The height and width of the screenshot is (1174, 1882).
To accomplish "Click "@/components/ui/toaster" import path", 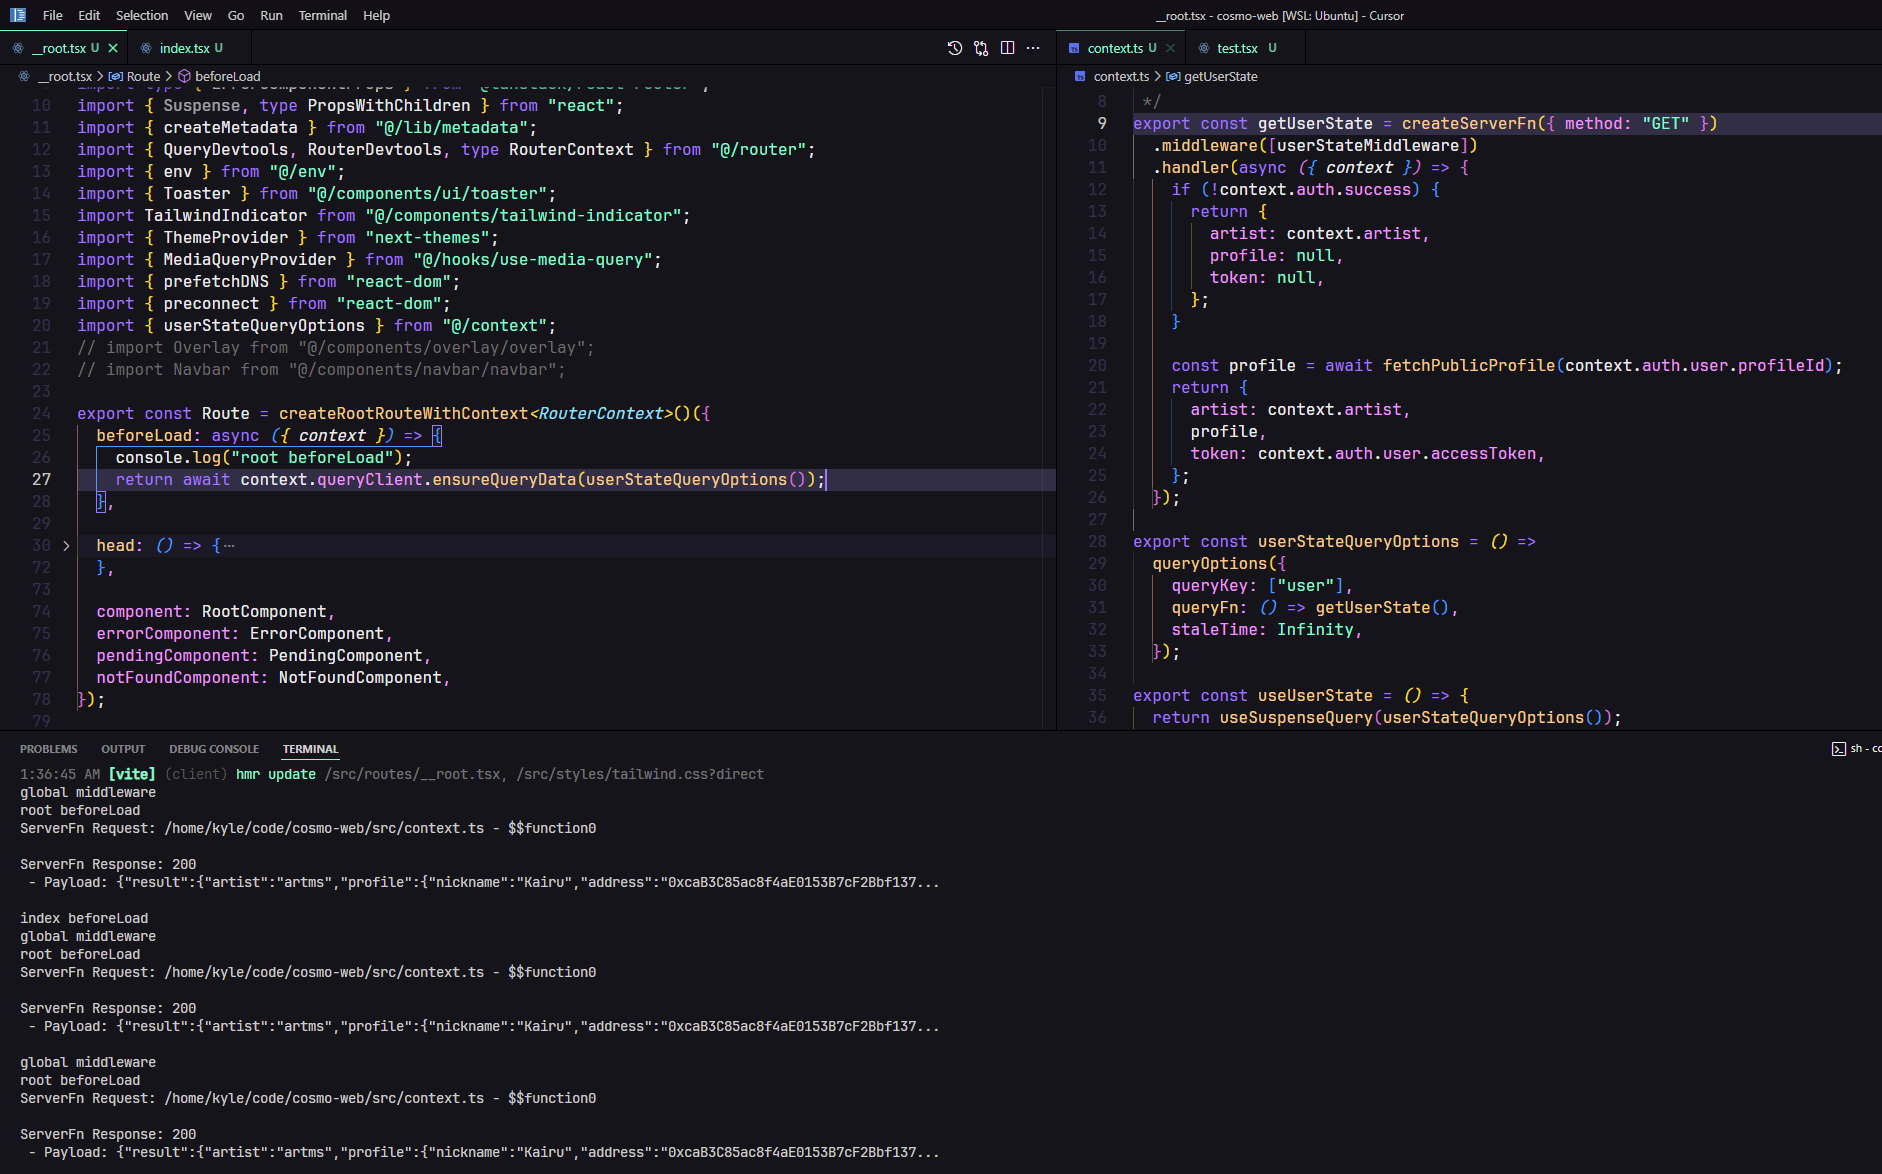I will [x=427, y=194].
